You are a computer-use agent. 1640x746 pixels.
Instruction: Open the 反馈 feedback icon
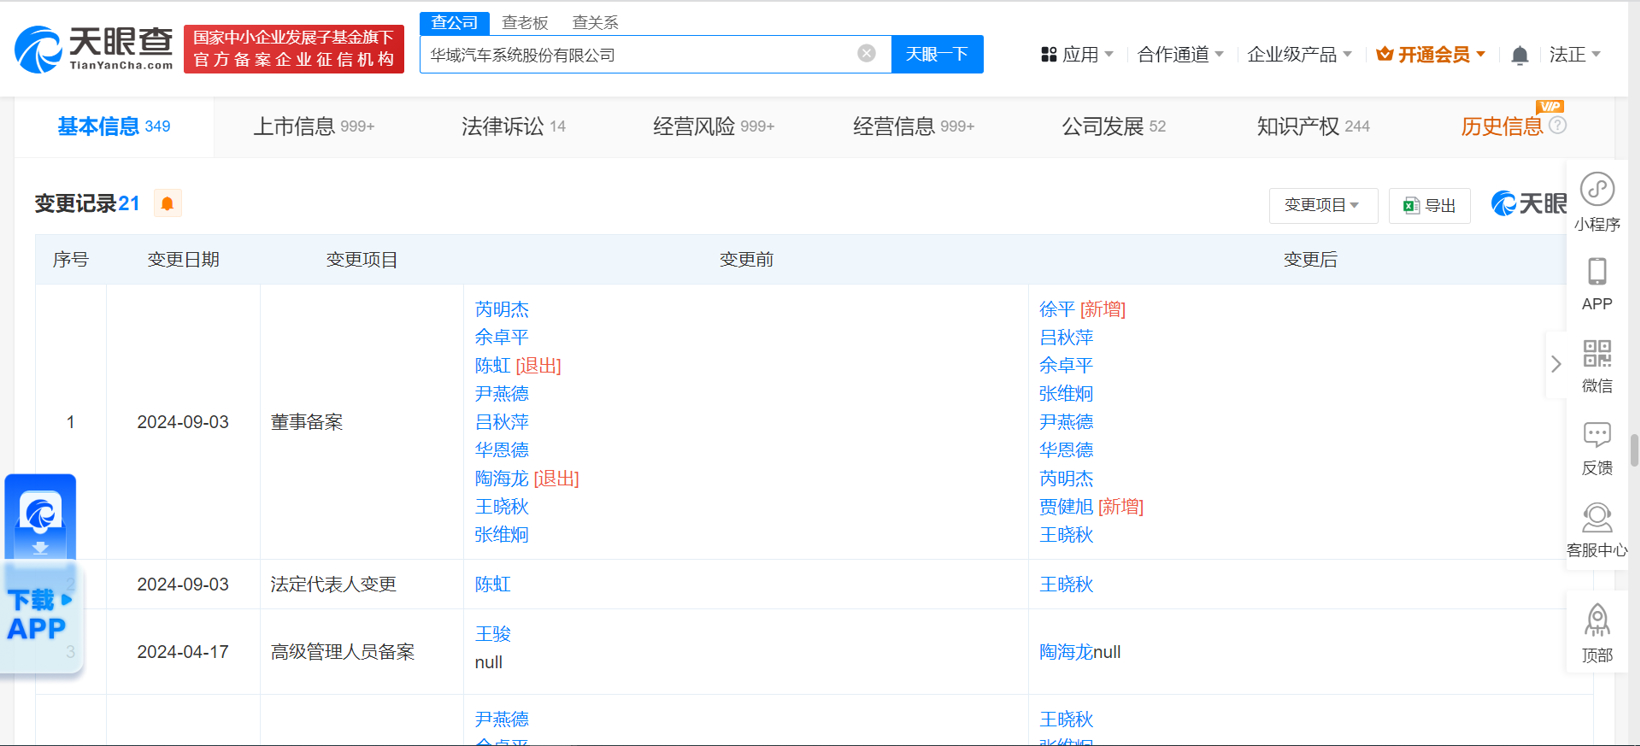pyautogui.click(x=1596, y=436)
